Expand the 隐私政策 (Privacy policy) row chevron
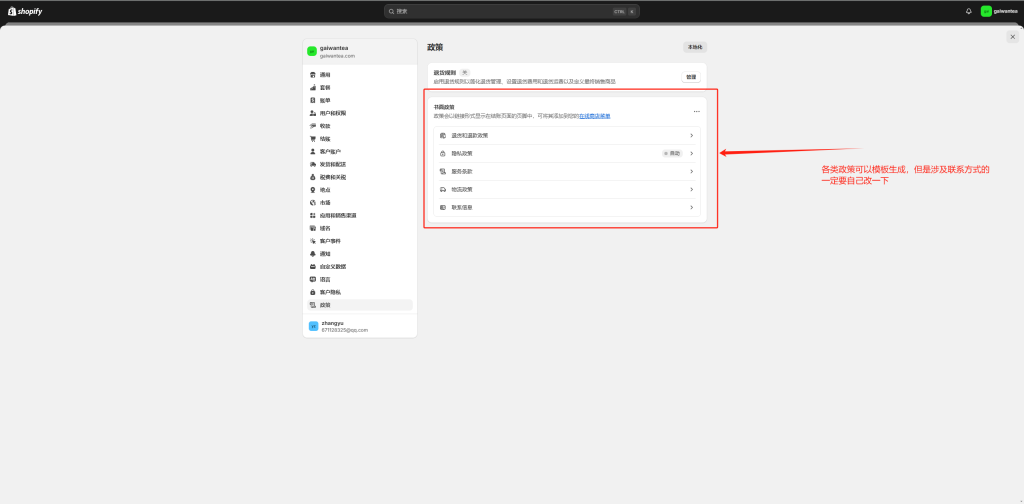 point(691,153)
